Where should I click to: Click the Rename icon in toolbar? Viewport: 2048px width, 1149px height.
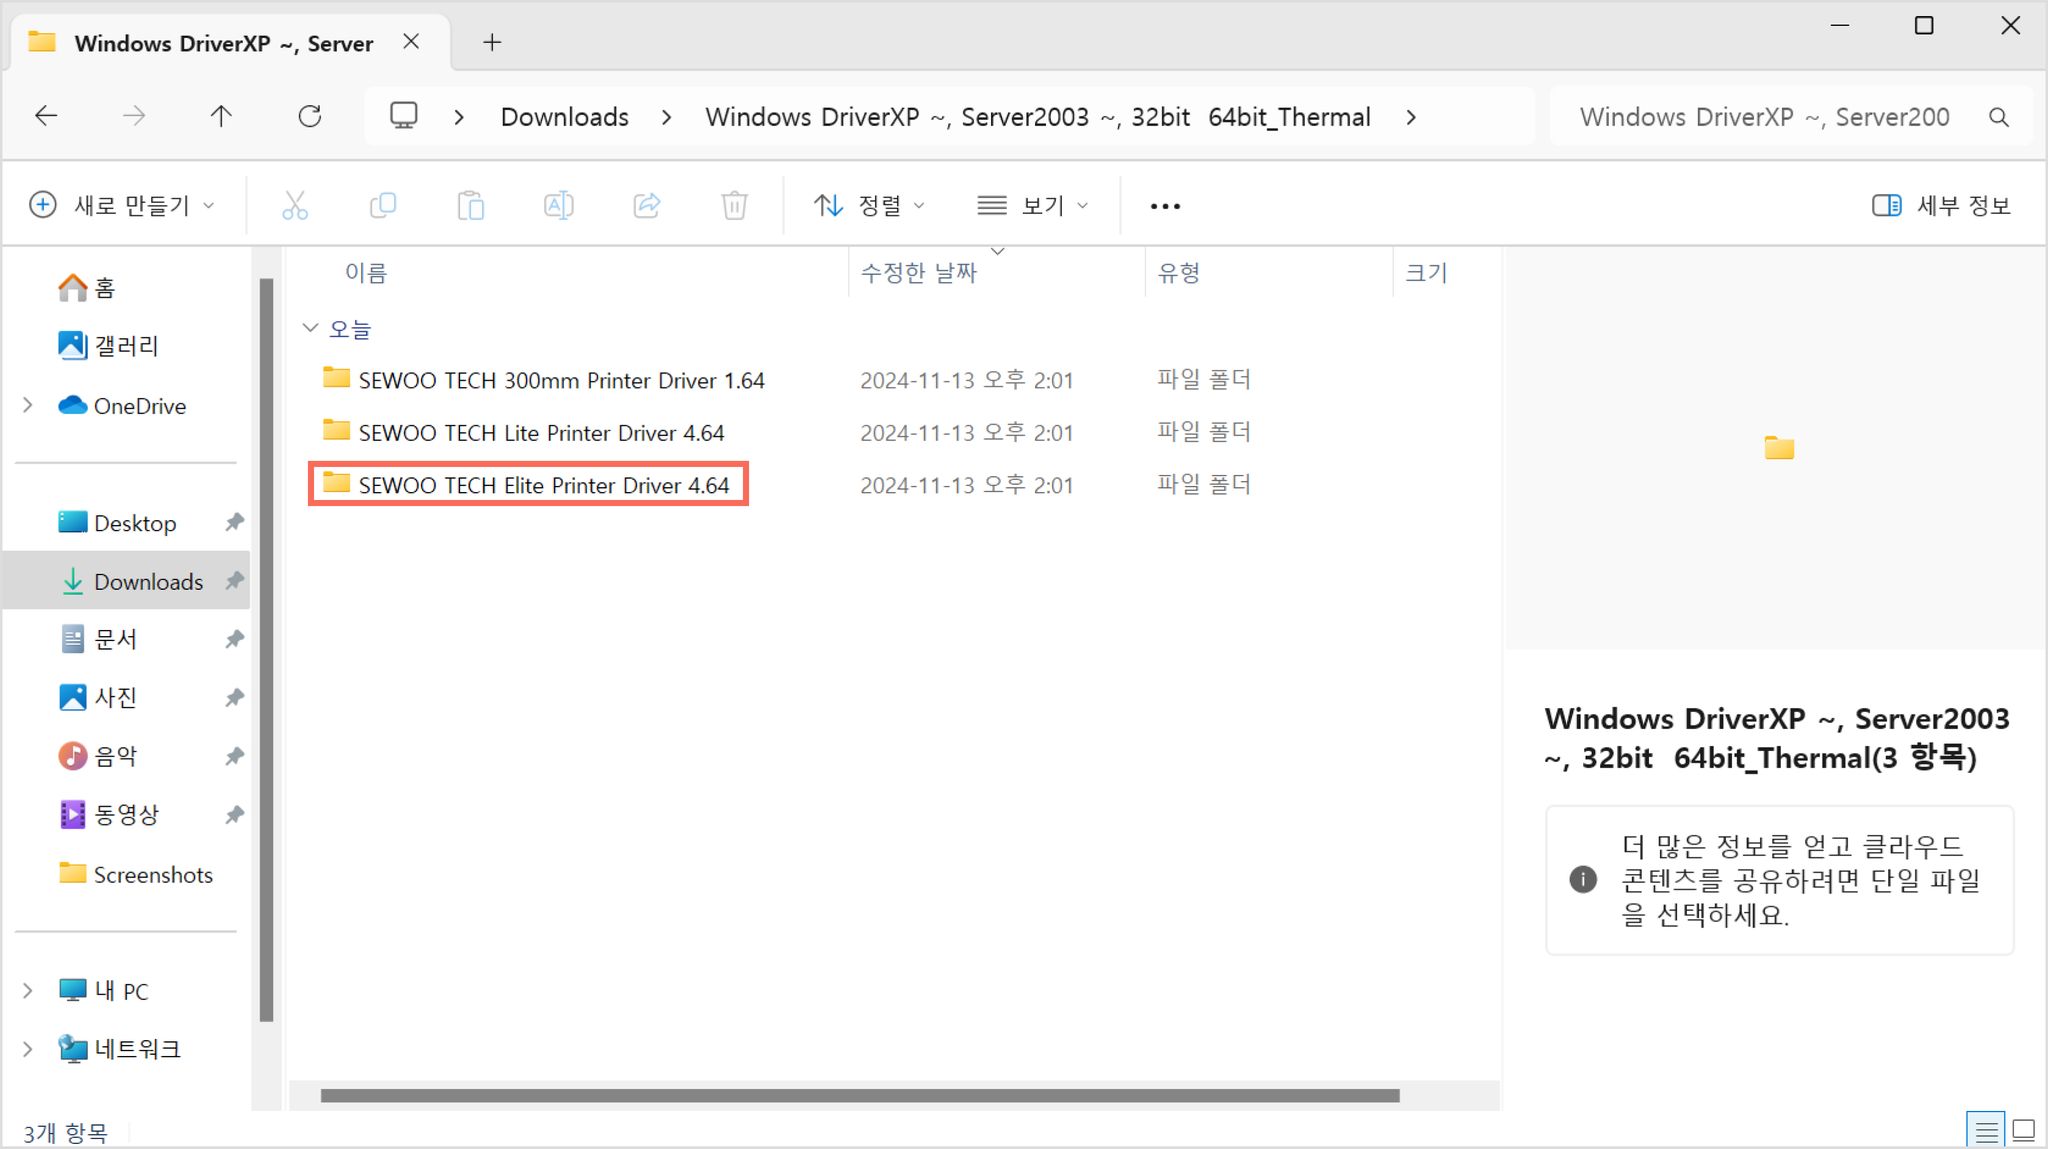pyautogui.click(x=559, y=205)
